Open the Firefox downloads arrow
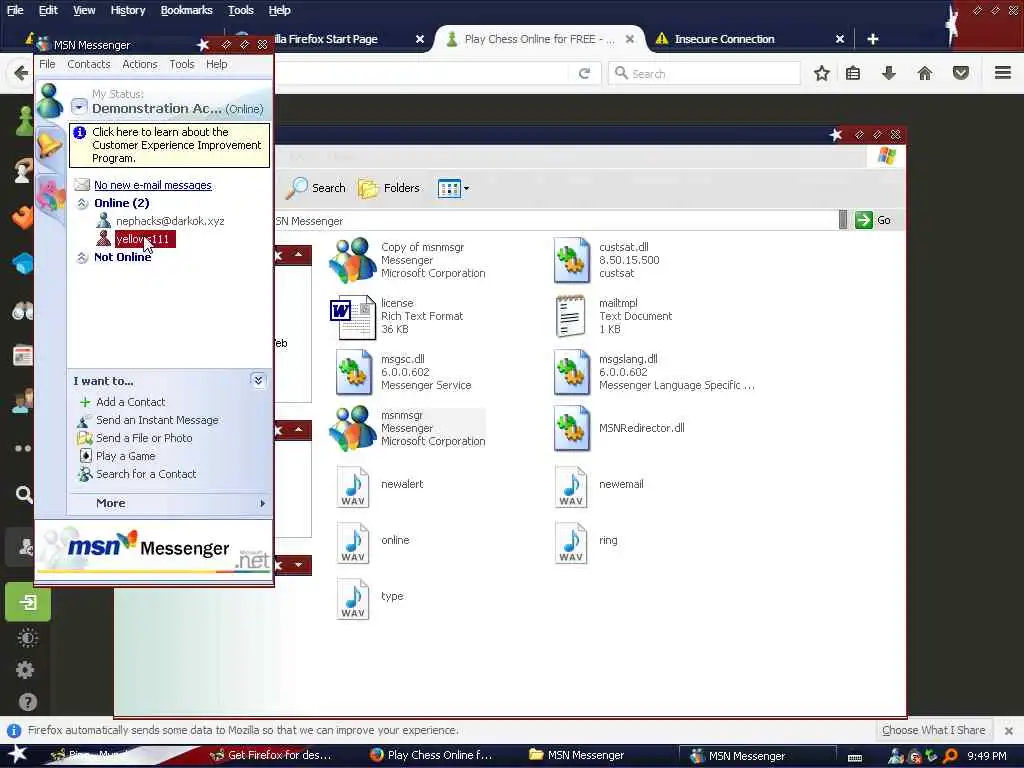The height and width of the screenshot is (768, 1024). click(888, 73)
